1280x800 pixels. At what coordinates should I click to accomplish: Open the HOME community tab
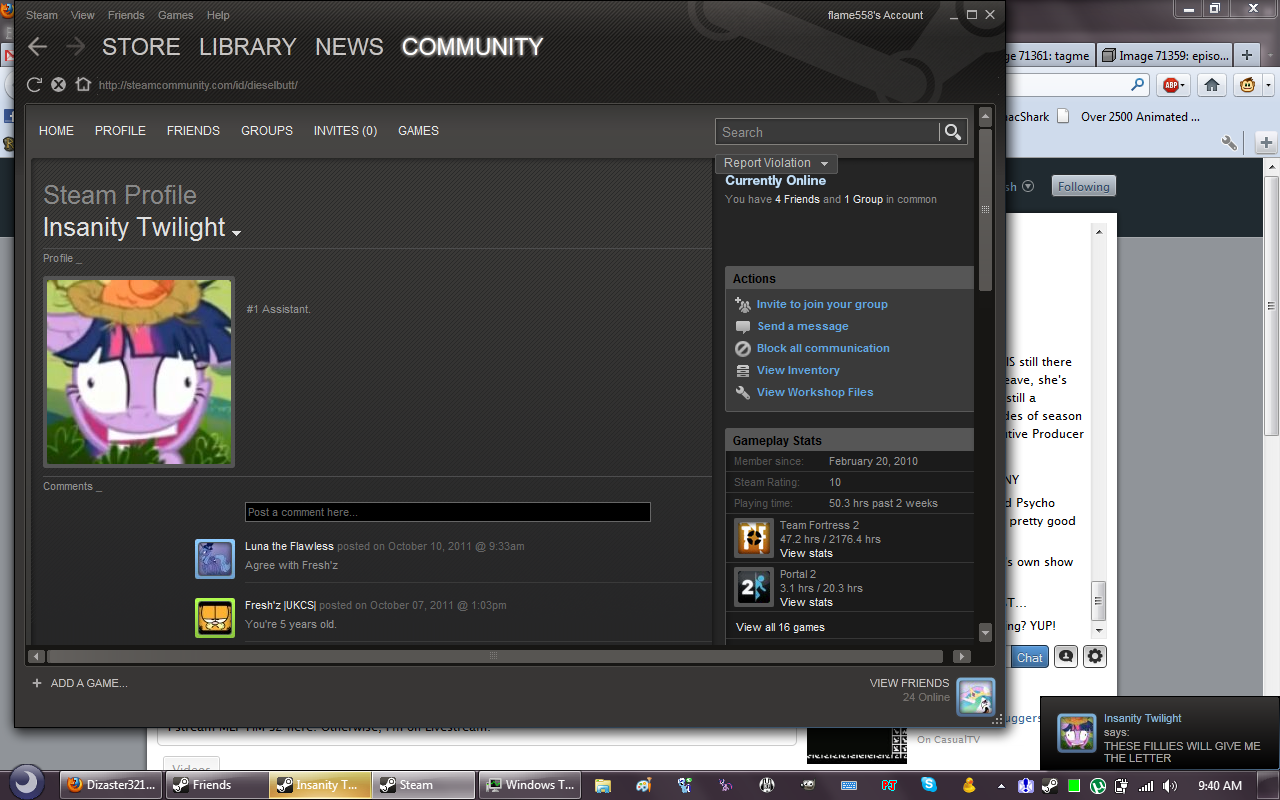pyautogui.click(x=56, y=131)
